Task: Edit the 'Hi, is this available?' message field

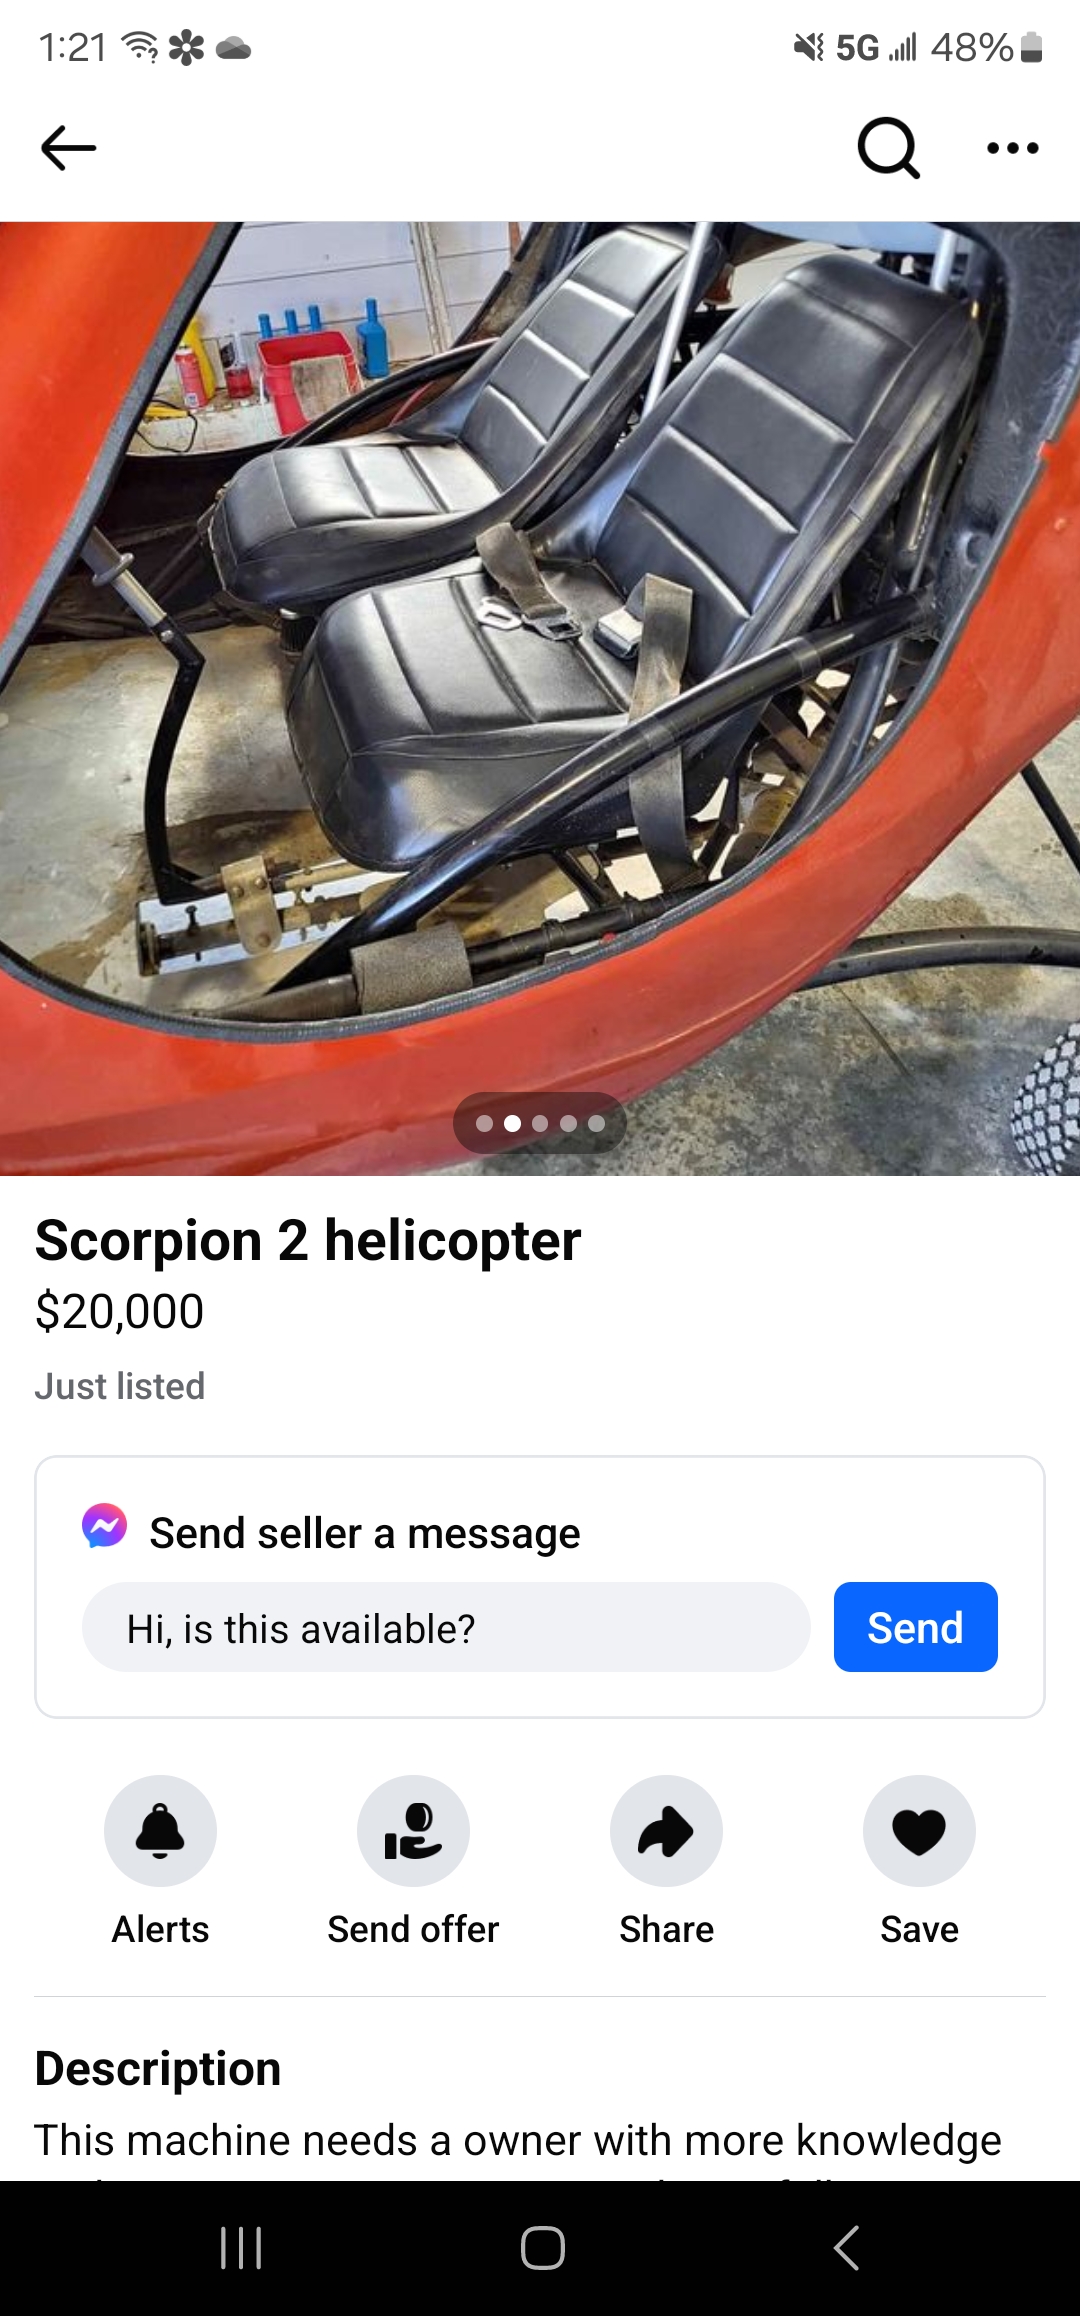Action: coord(446,1627)
